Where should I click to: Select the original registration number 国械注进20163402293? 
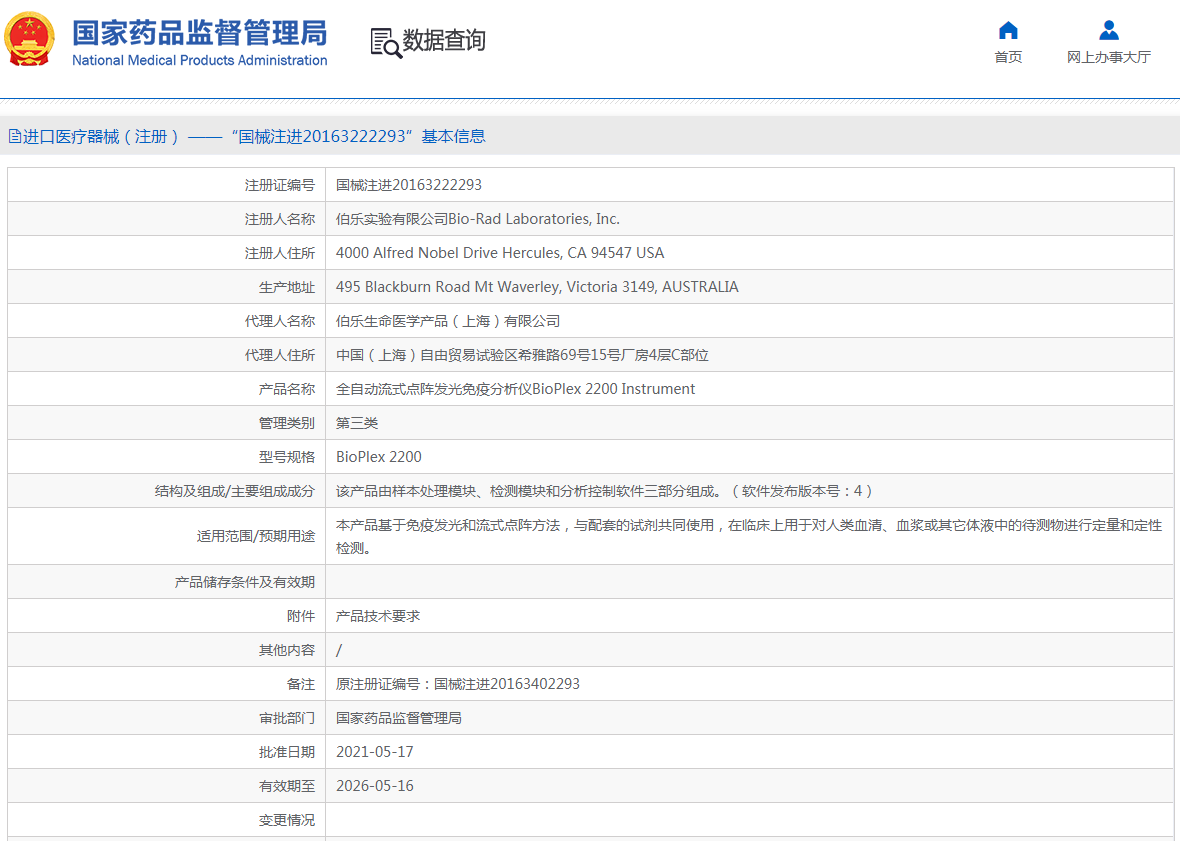(x=507, y=684)
